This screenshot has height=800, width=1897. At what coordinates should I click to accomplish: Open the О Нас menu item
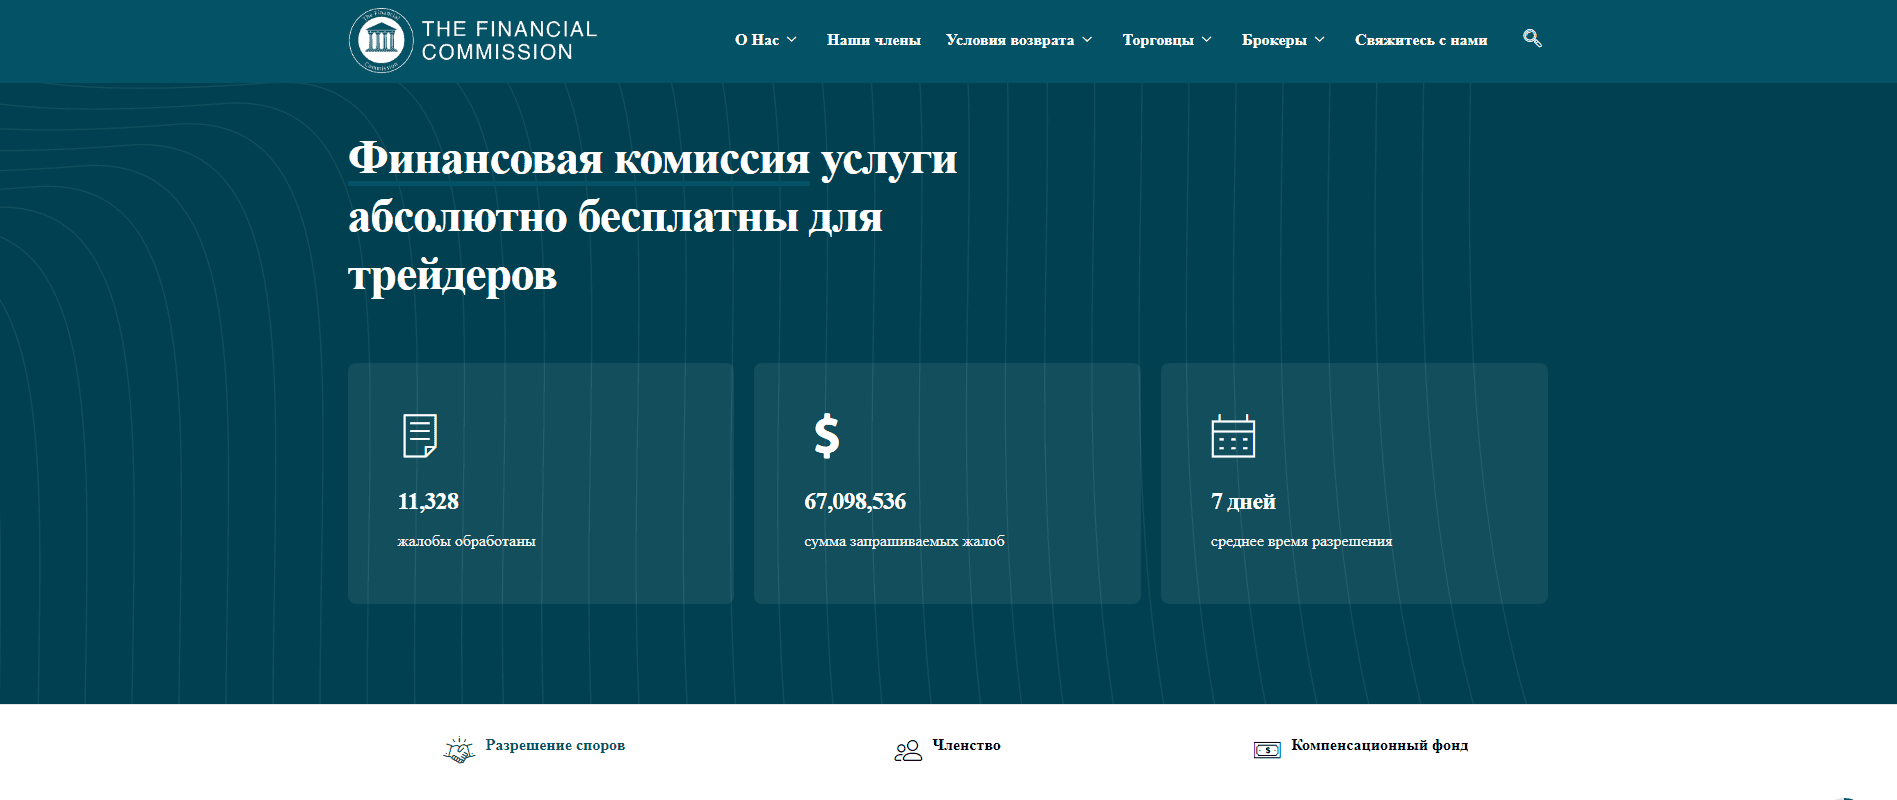[x=757, y=40]
